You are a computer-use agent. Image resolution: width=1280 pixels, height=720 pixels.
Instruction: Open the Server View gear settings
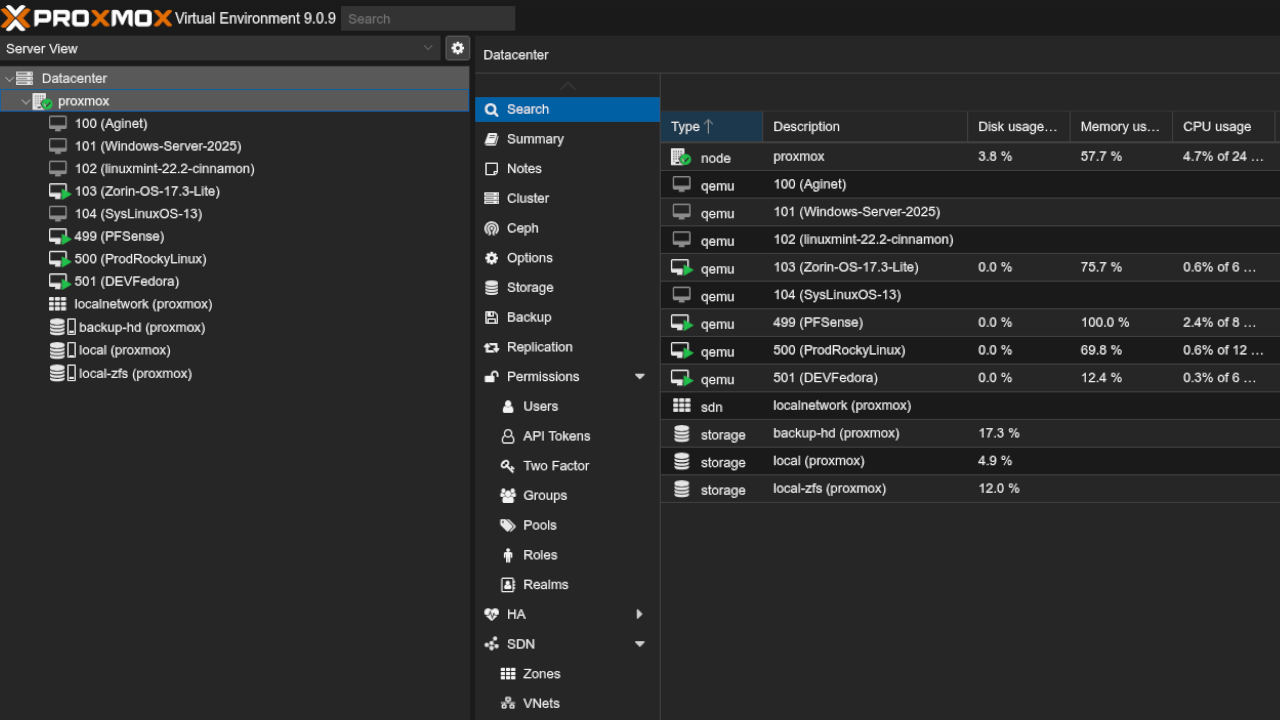coord(457,48)
